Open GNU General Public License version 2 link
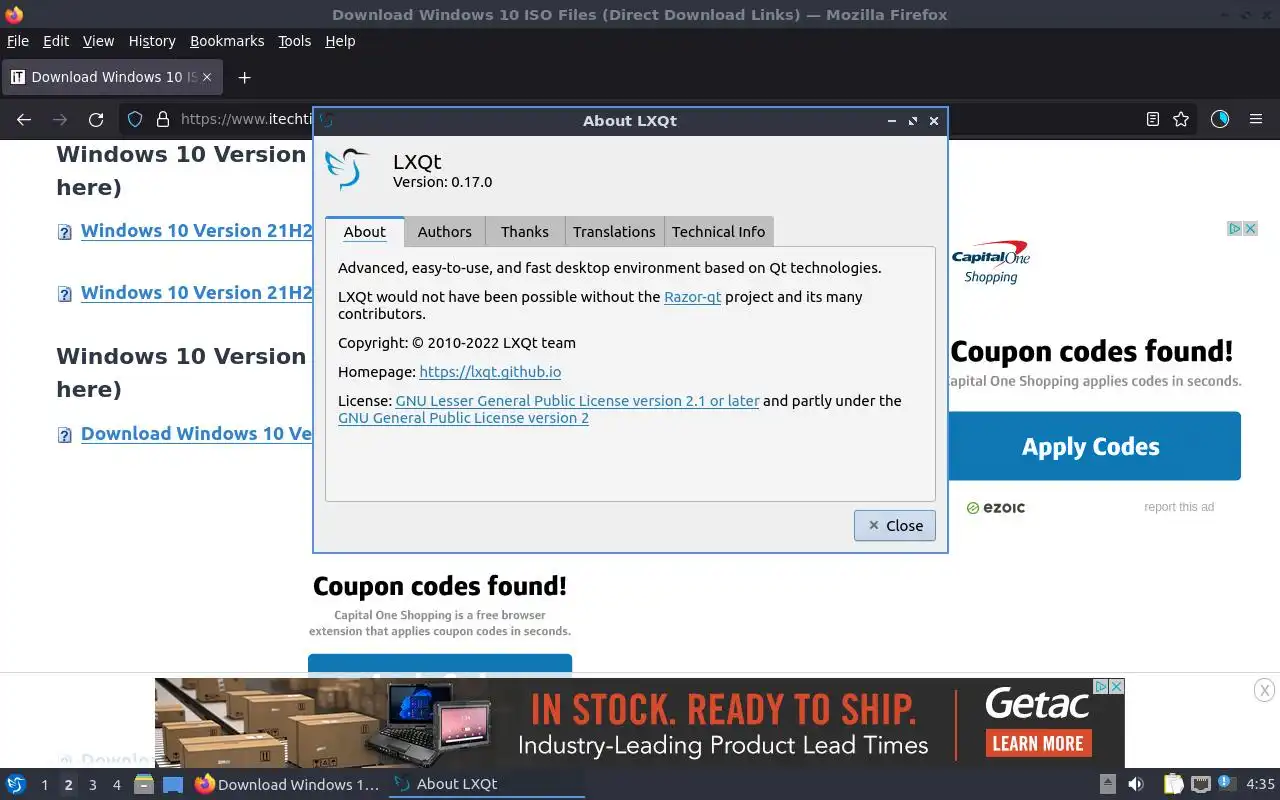The height and width of the screenshot is (800, 1280). pyautogui.click(x=463, y=417)
